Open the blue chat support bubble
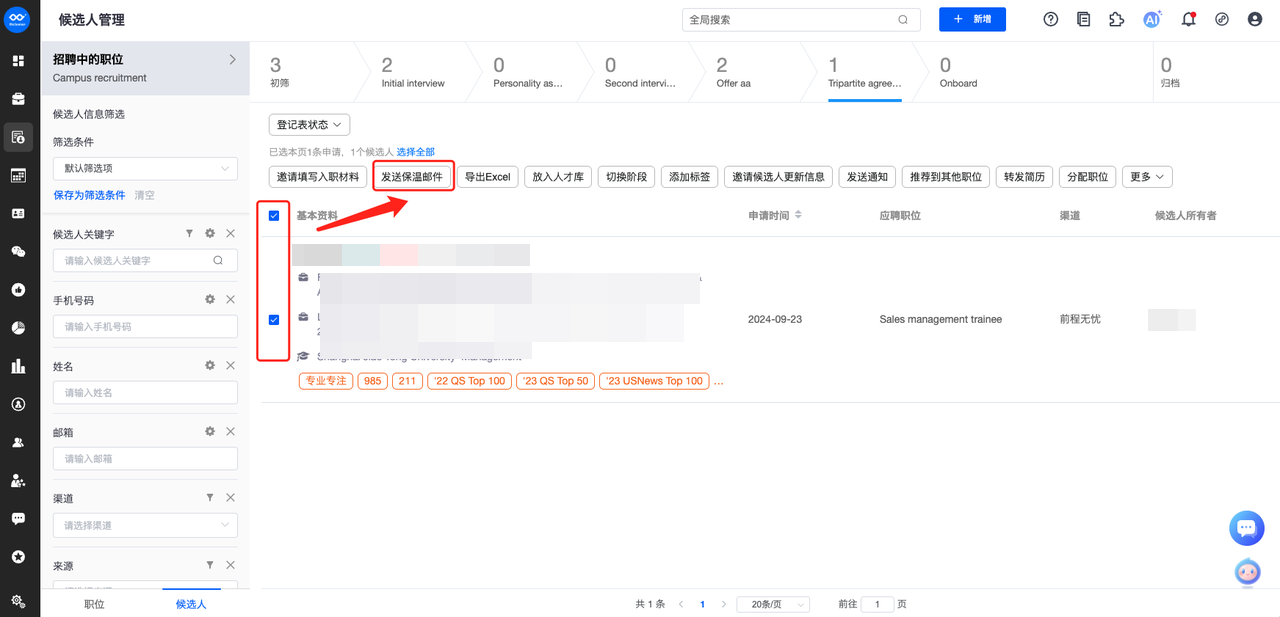This screenshot has width=1280, height=617. pyautogui.click(x=1246, y=528)
